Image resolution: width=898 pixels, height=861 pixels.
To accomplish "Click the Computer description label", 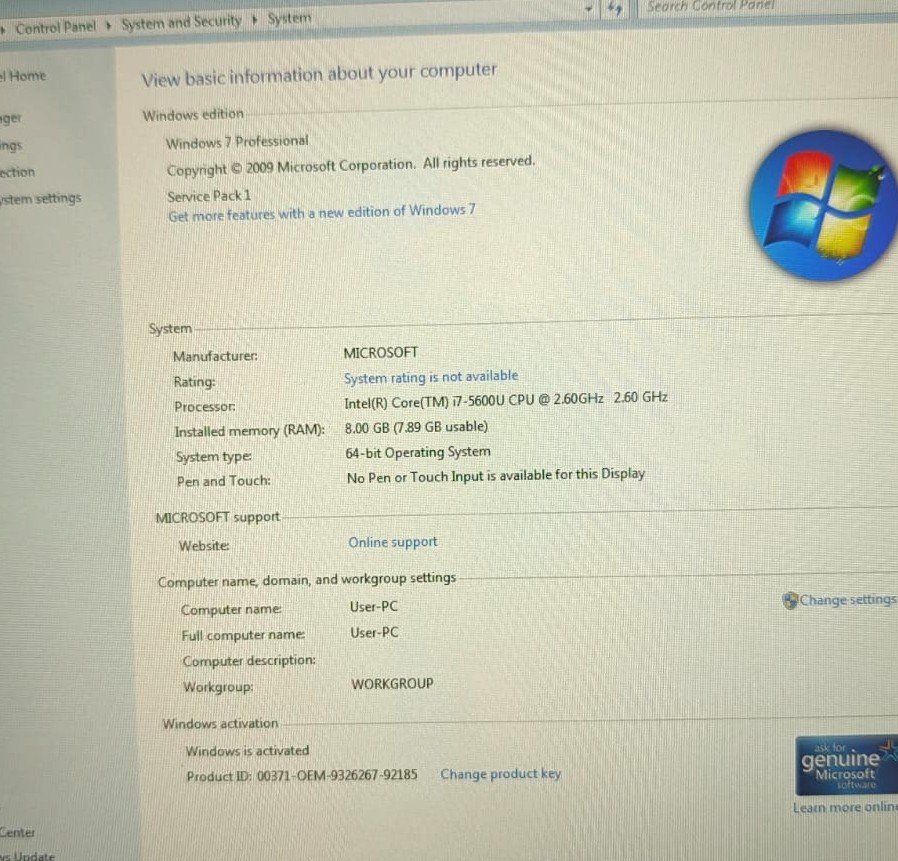I will [249, 661].
